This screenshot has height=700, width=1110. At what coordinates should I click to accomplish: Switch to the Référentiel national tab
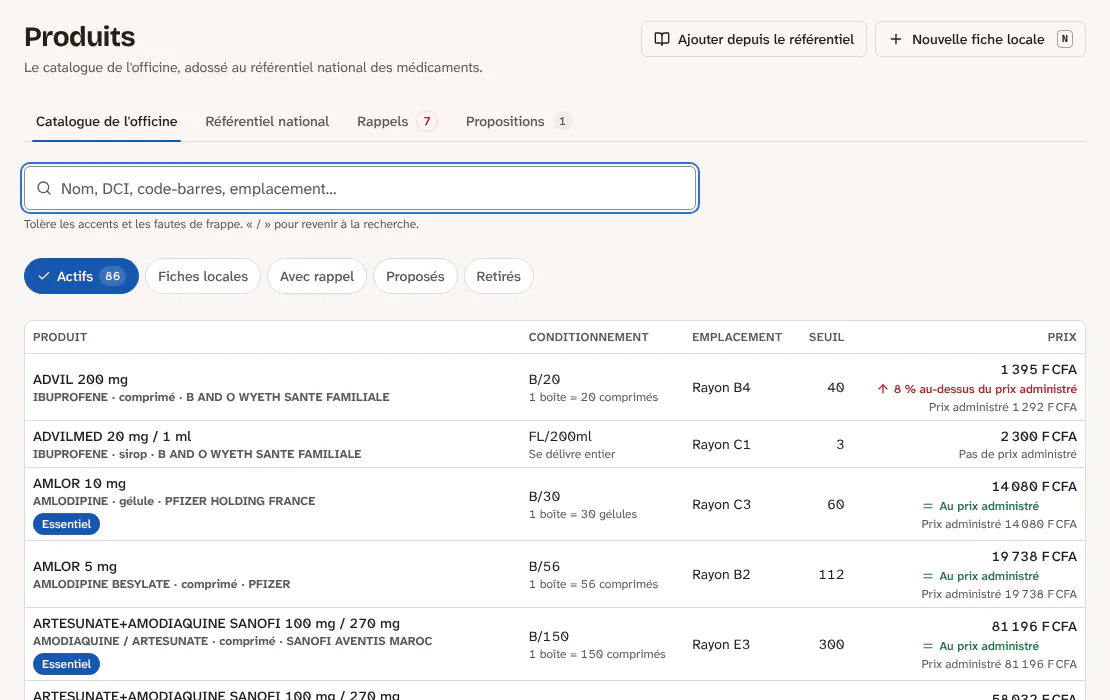(x=267, y=122)
